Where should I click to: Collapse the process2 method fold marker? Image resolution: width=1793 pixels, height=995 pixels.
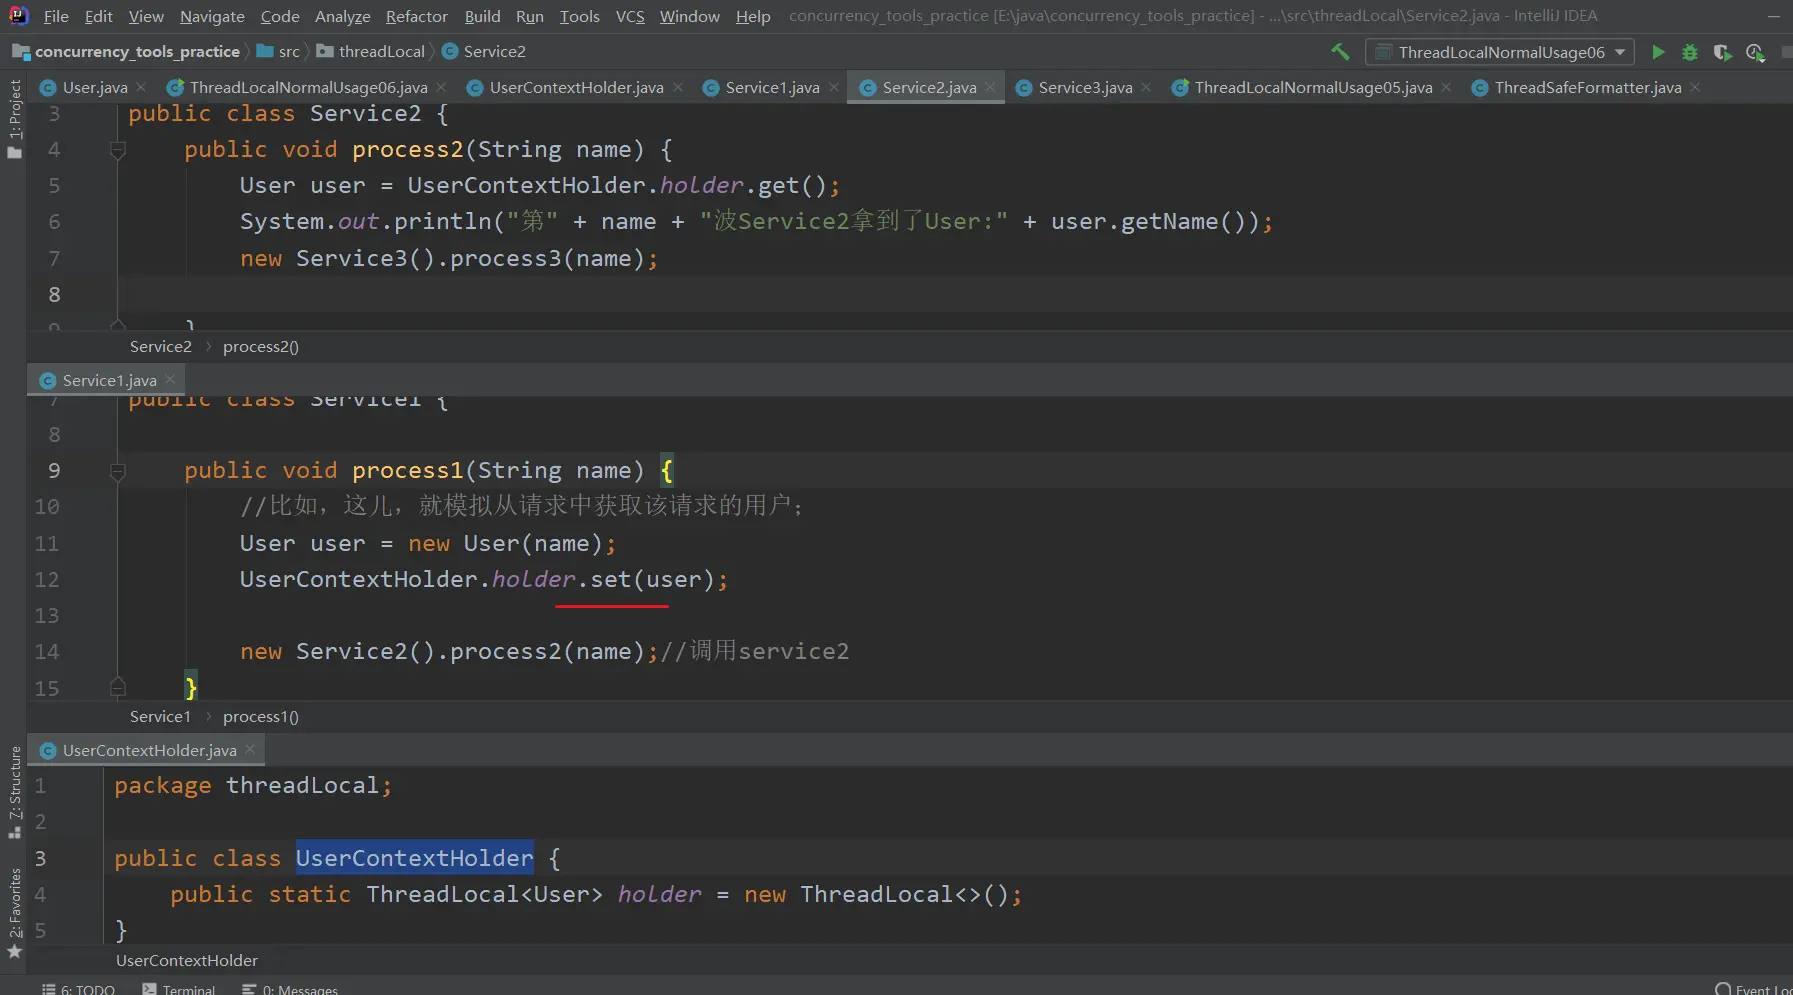point(118,150)
